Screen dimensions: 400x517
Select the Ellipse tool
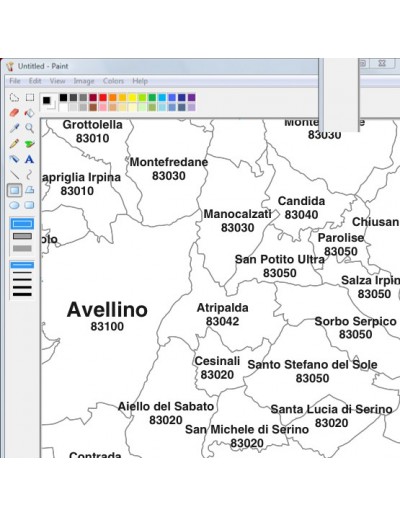[14, 205]
